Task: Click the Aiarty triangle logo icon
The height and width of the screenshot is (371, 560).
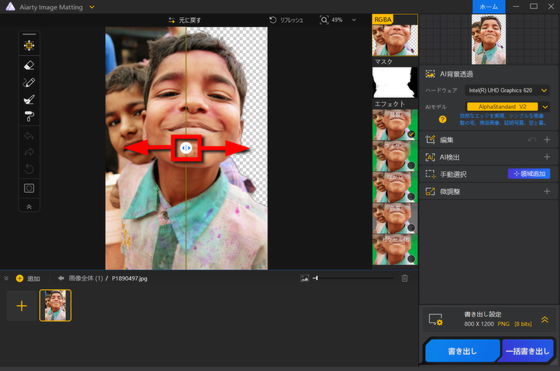Action: coord(10,7)
